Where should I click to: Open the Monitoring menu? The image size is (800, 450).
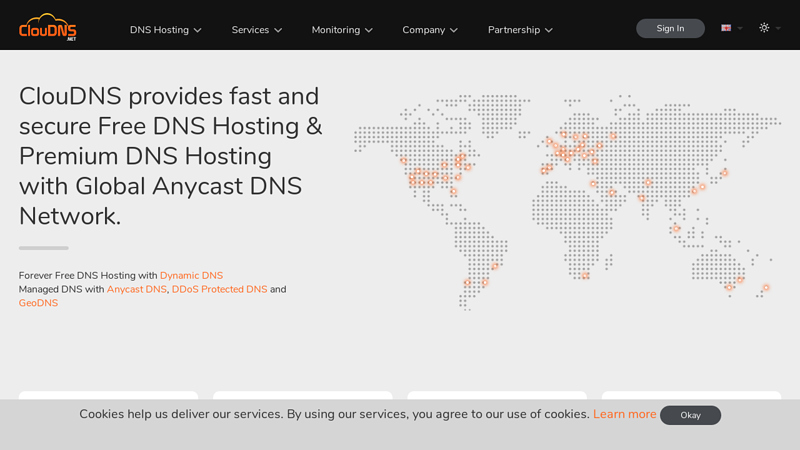pyautogui.click(x=342, y=30)
